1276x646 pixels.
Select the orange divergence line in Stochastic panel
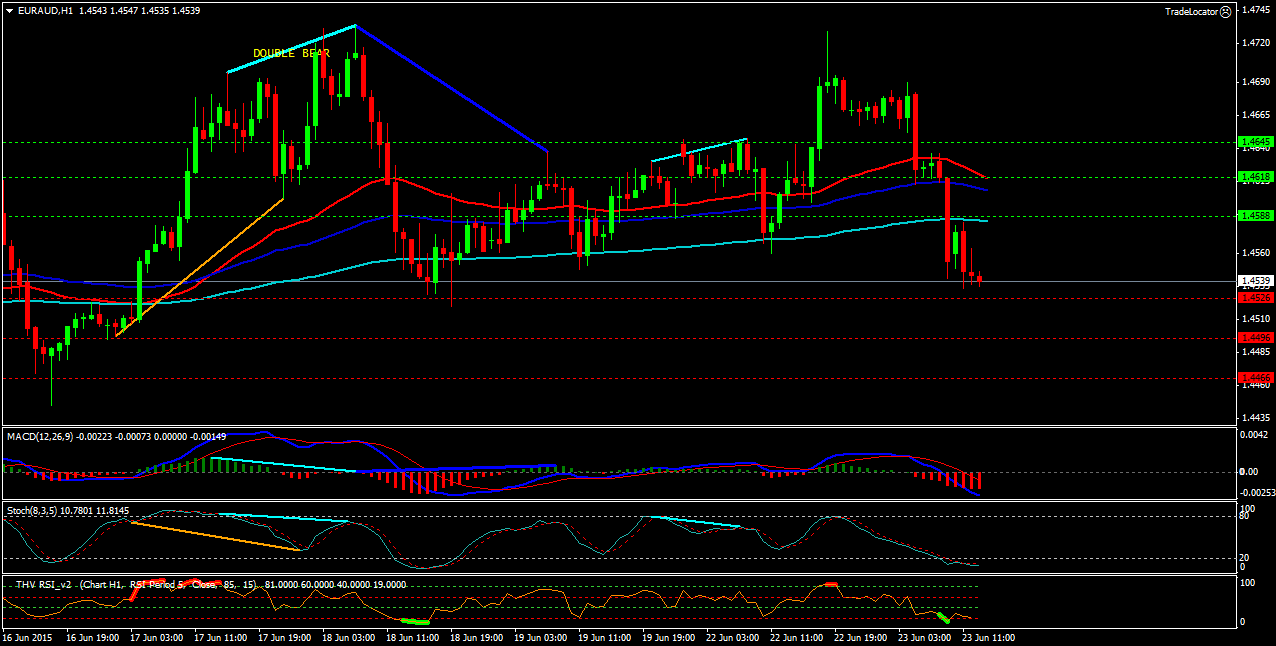pyautogui.click(x=214, y=536)
